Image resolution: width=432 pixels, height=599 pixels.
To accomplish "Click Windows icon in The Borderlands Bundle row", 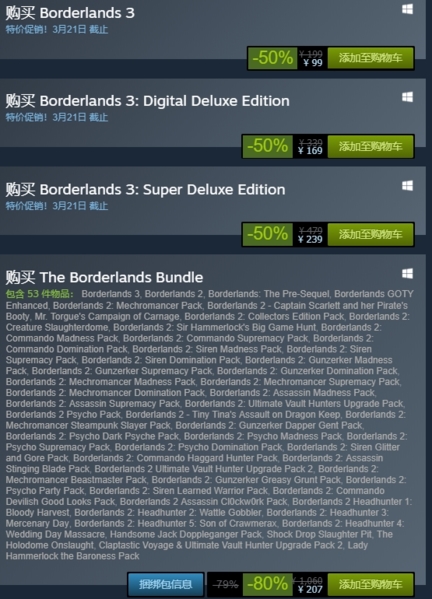I will (x=407, y=274).
